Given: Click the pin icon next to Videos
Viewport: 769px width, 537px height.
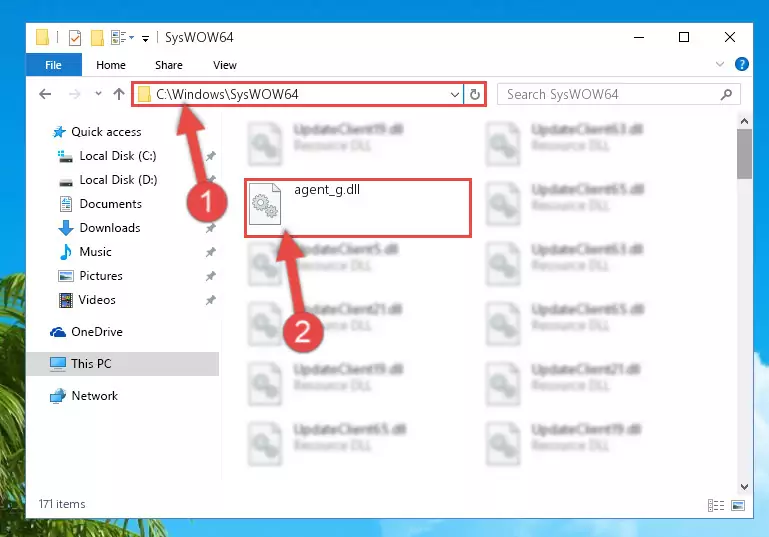Looking at the screenshot, I should tap(210, 300).
